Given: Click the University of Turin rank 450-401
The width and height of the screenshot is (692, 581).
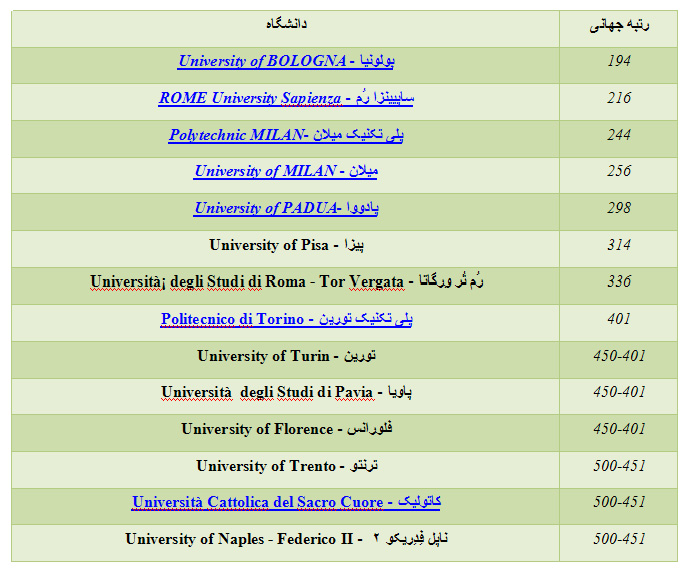Looking at the screenshot, I should (619, 356).
